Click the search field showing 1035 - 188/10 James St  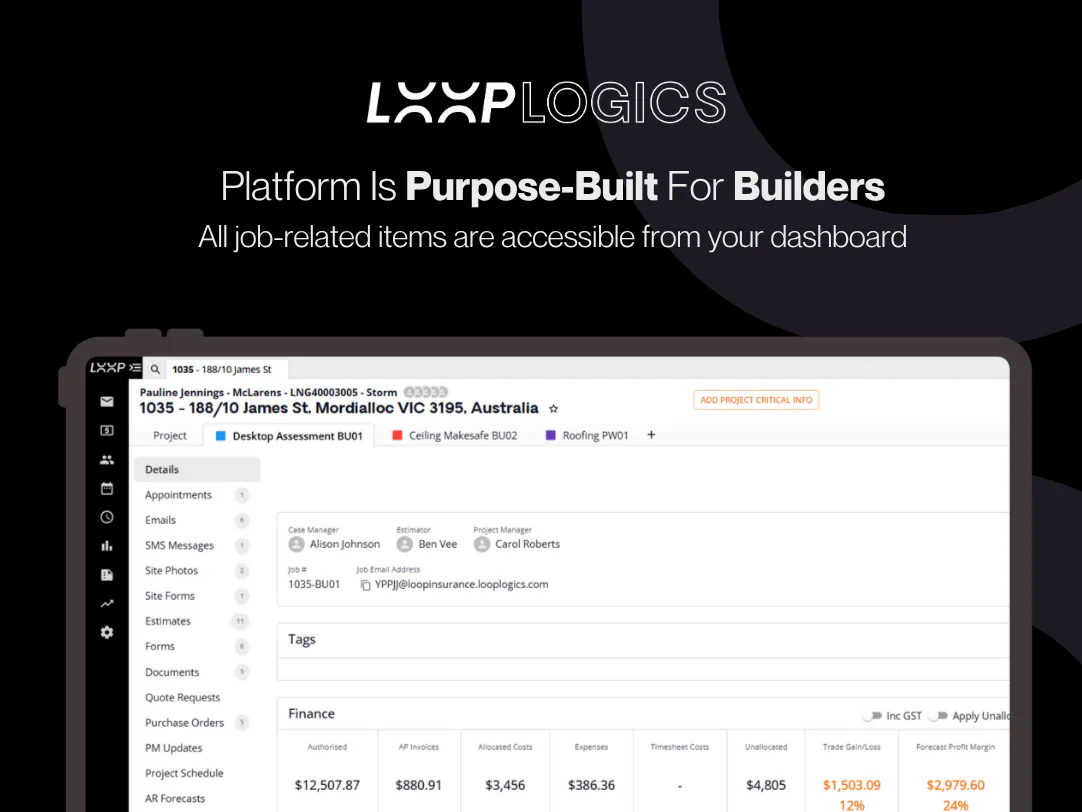pos(228,369)
